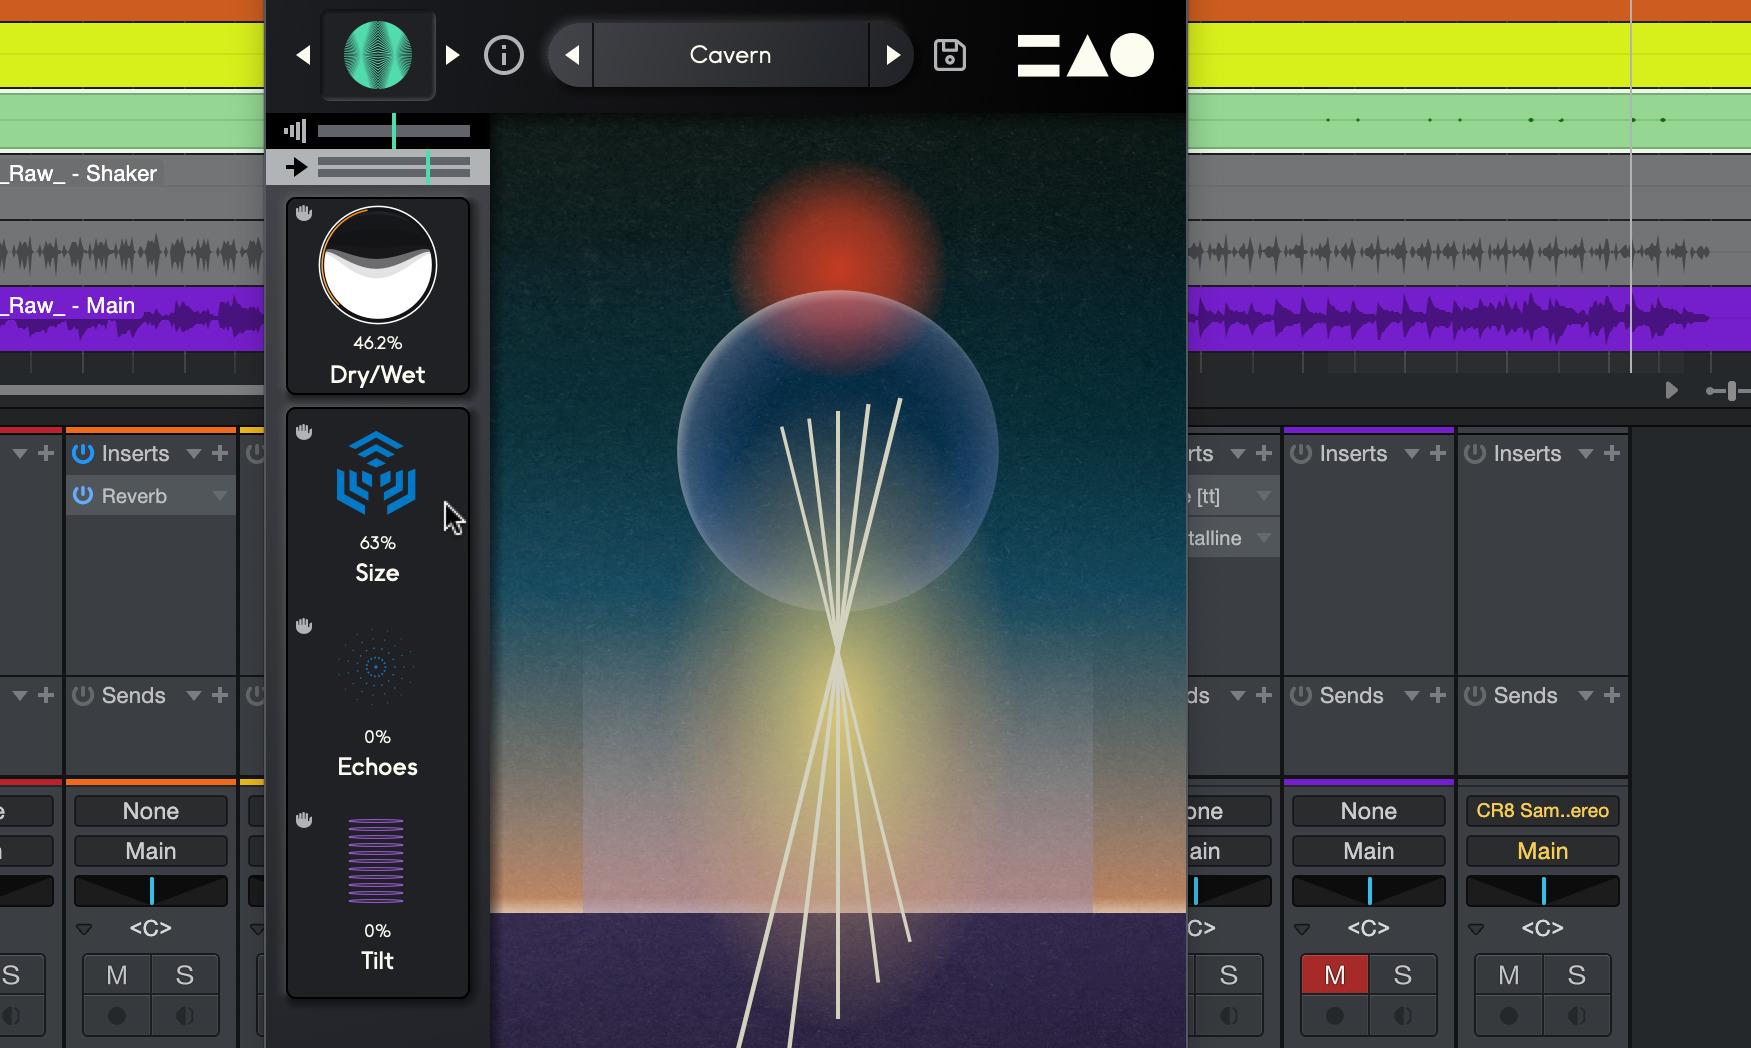
Task: Toggle the lock hand icon on Dry/Wet
Action: (304, 213)
